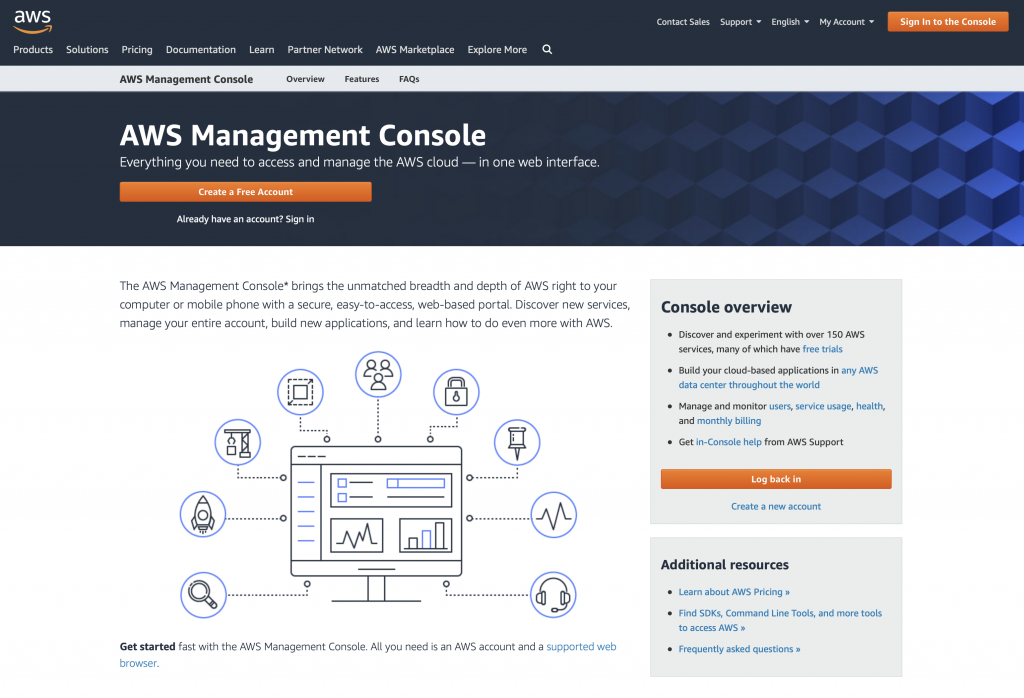Click the users link in Console overview

tap(780, 406)
